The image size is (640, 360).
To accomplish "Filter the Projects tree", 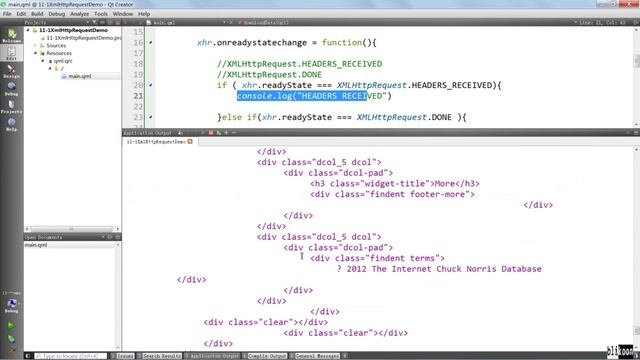I will coord(94,22).
